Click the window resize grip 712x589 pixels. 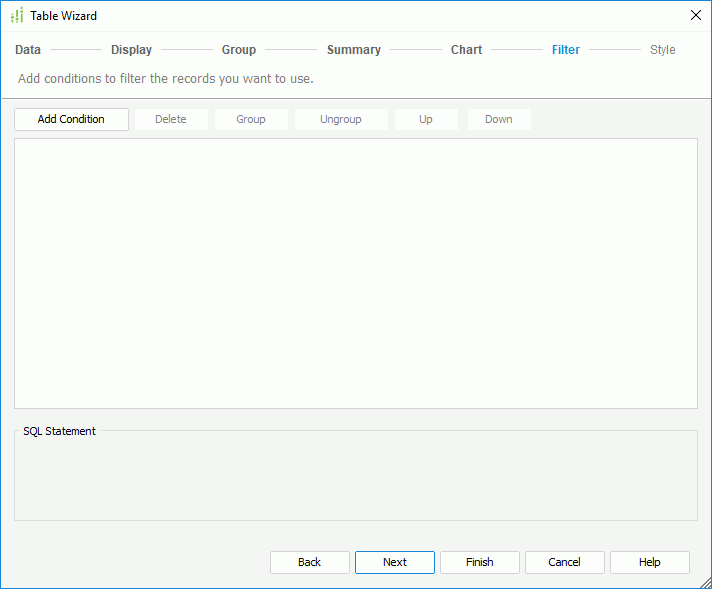click(705, 582)
